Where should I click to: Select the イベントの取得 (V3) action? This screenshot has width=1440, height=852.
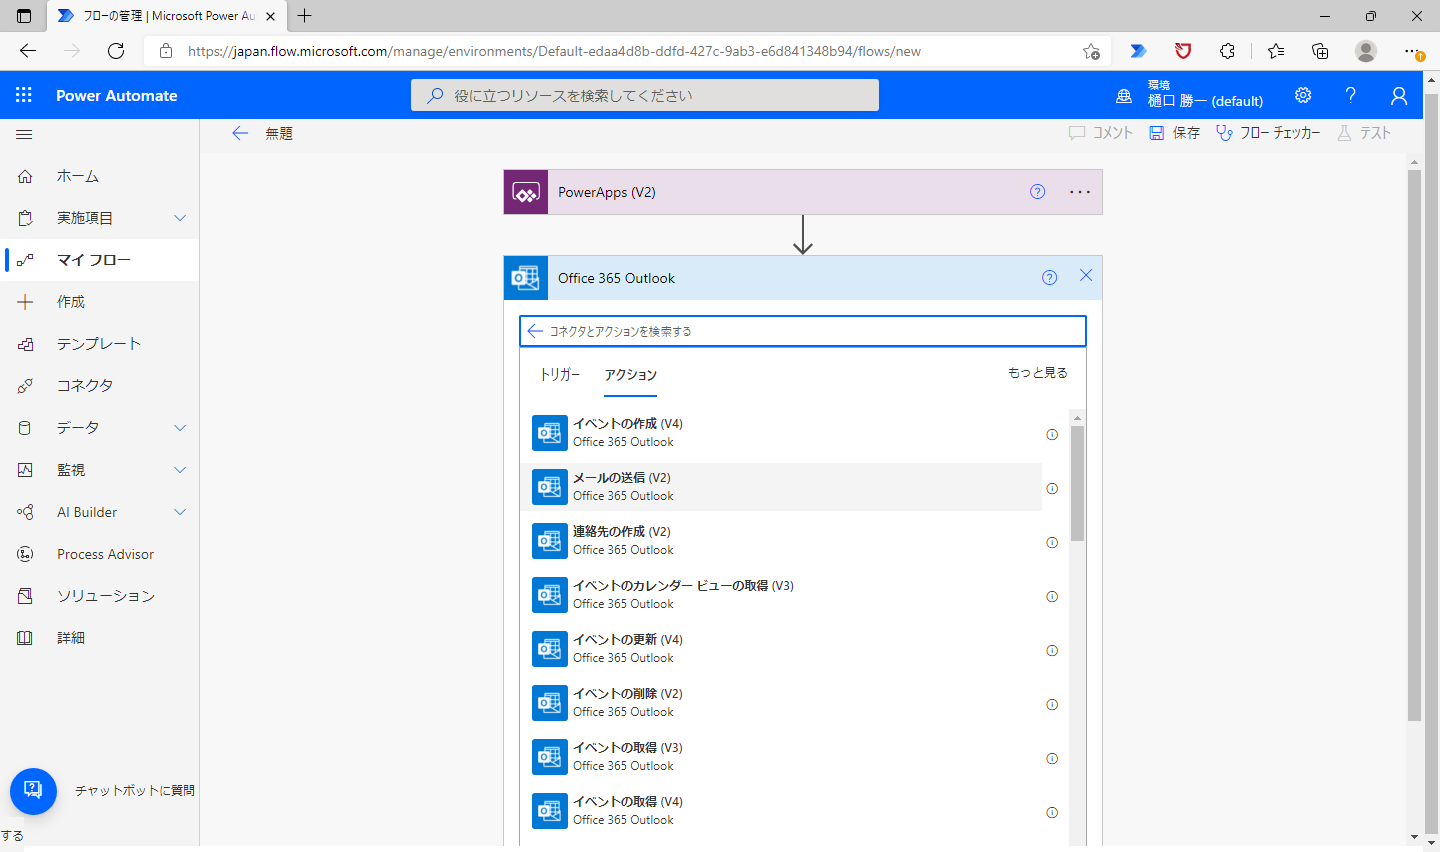coord(781,757)
